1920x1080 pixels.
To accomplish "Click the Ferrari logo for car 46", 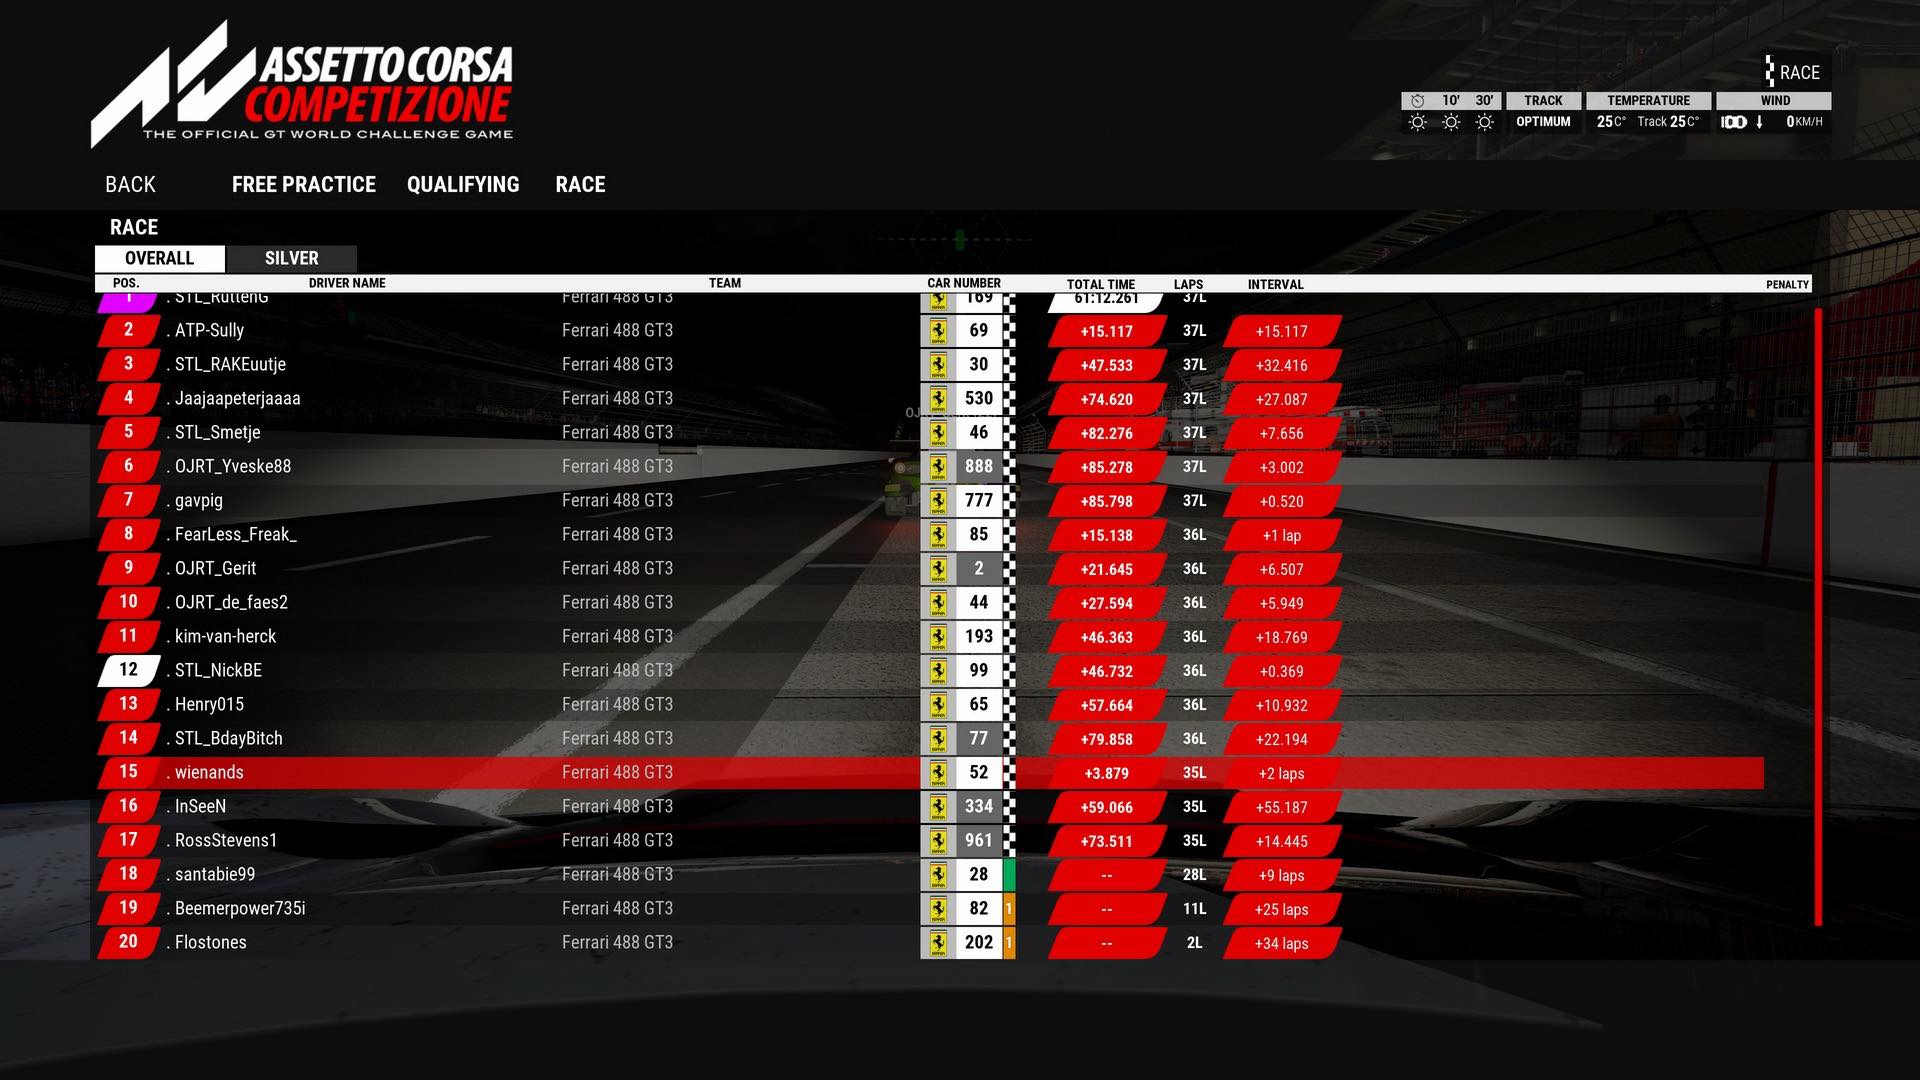I will (x=938, y=433).
